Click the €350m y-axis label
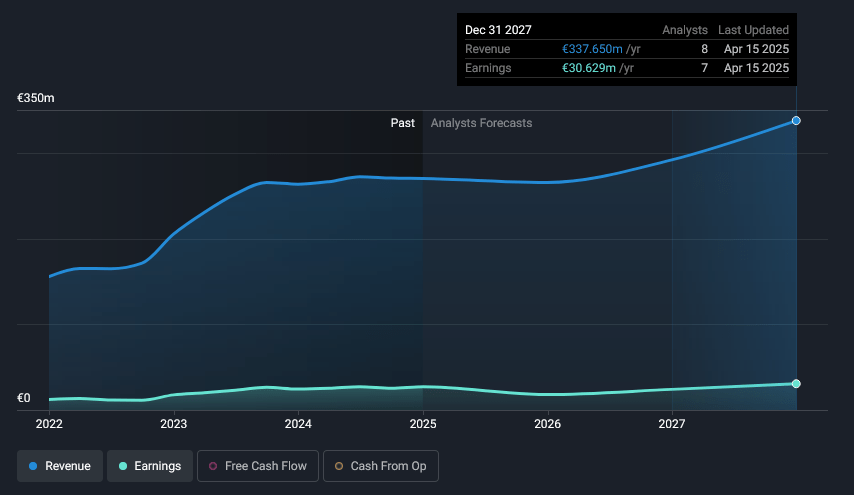The width and height of the screenshot is (854, 495). tap(35, 98)
